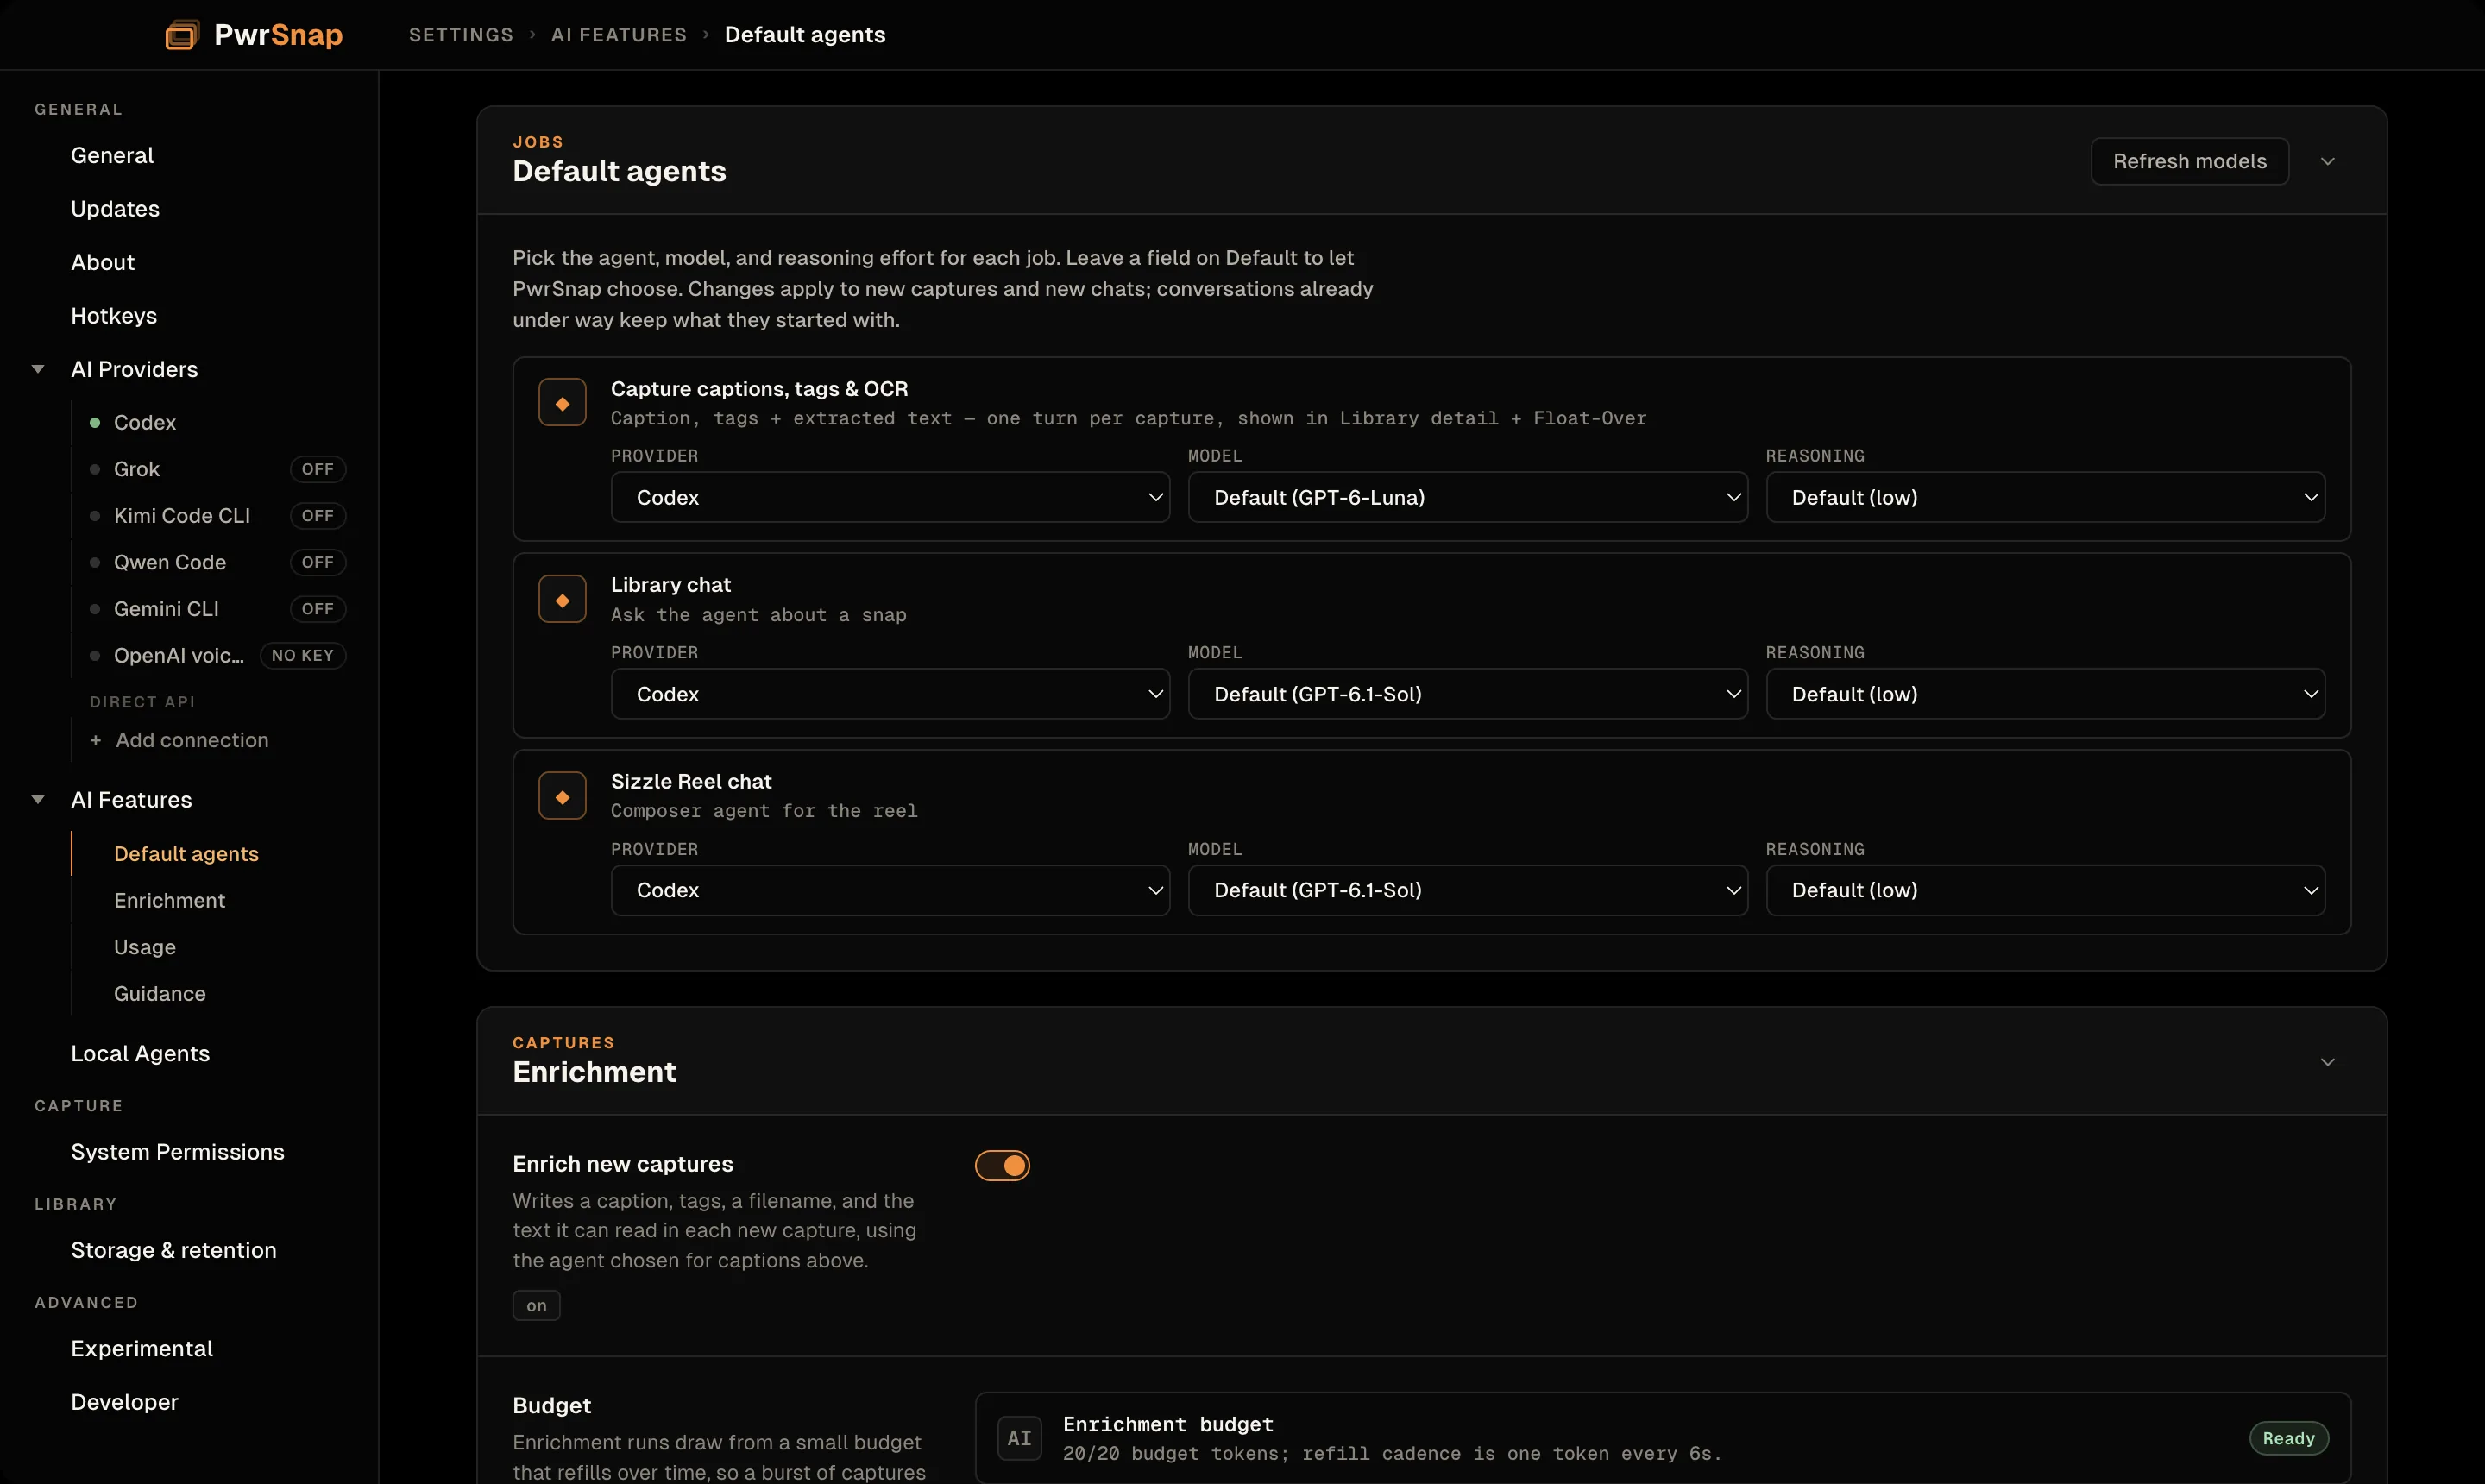Collapse the AI Providers tree arrow
The height and width of the screenshot is (1484, 2485).
38,369
